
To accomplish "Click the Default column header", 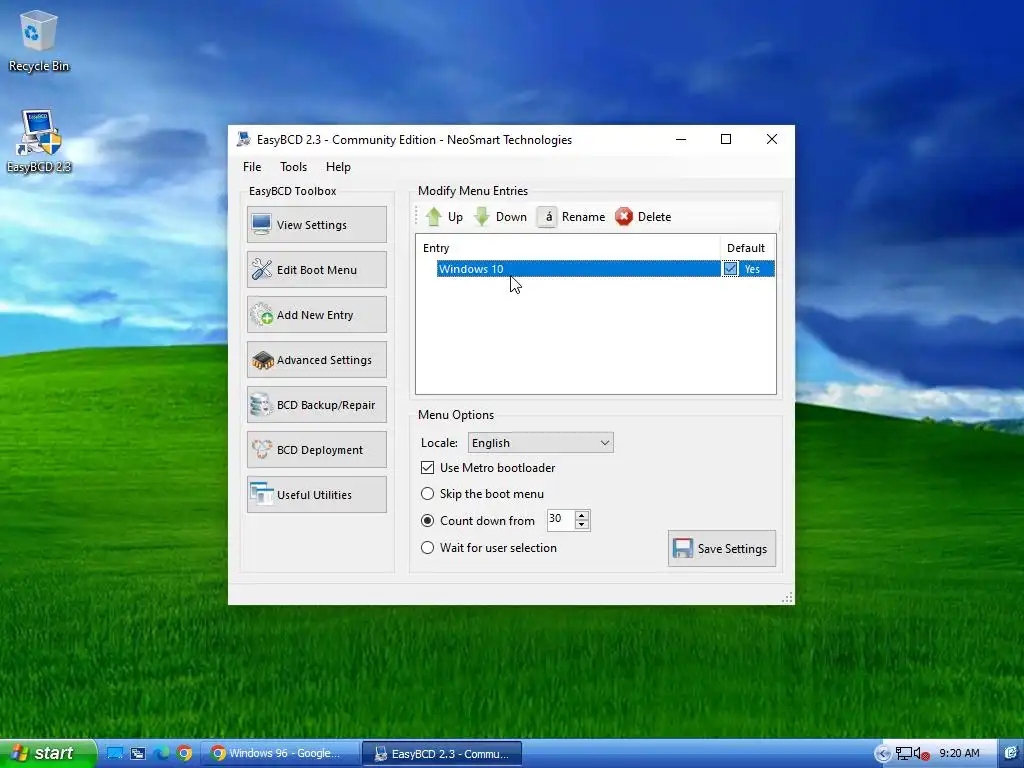I will pyautogui.click(x=748, y=248).
